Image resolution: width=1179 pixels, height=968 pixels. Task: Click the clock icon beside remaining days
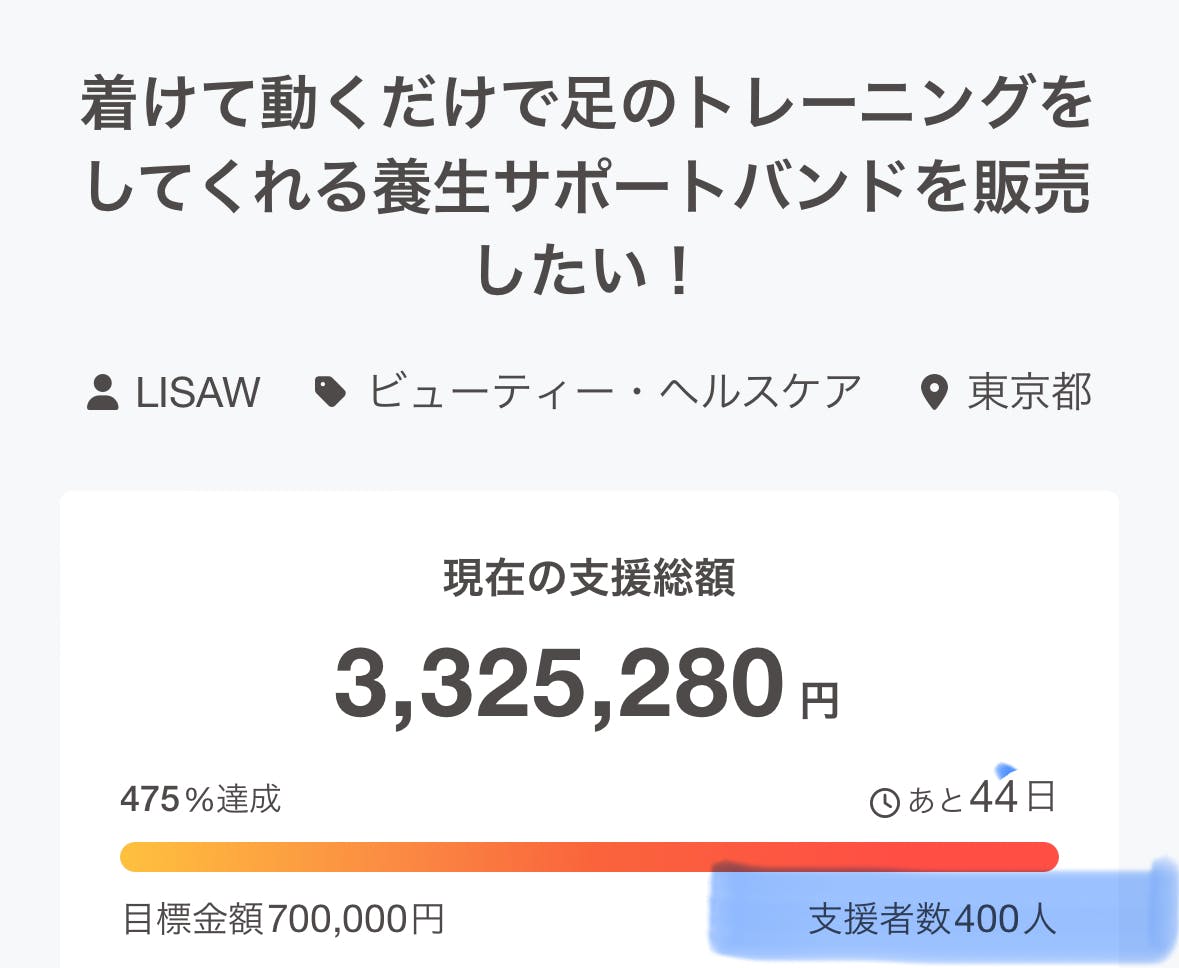(x=885, y=802)
